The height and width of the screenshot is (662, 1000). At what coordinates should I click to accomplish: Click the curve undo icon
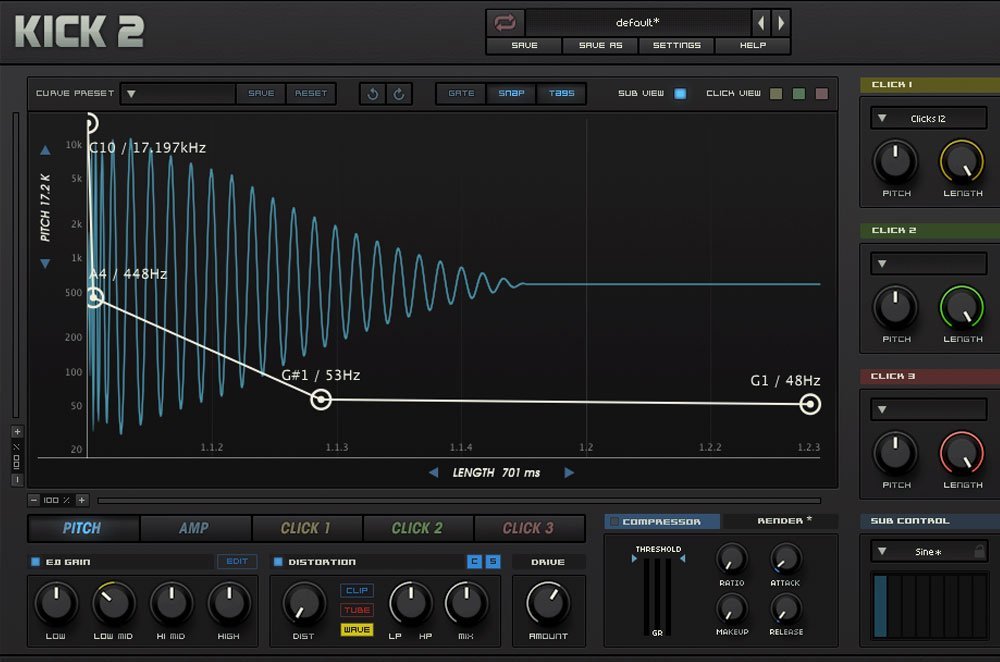point(373,94)
